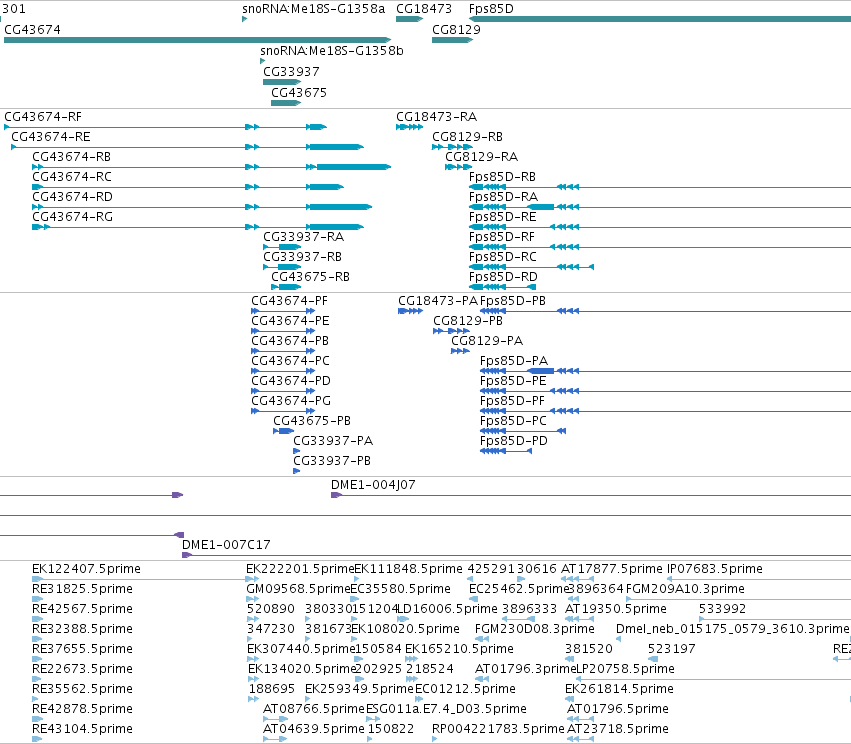The width and height of the screenshot is (851, 744).
Task: Select EST IP07683.5prime
Action: point(715,569)
